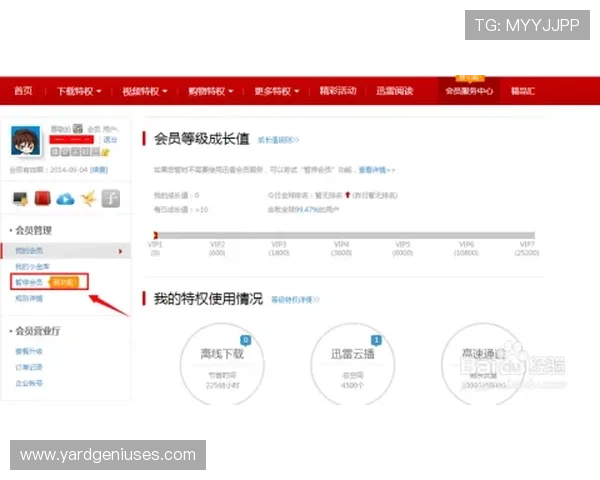This screenshot has width=600, height=480.
Task: Click the gray growth progress bar
Action: pyautogui.click(x=346, y=235)
